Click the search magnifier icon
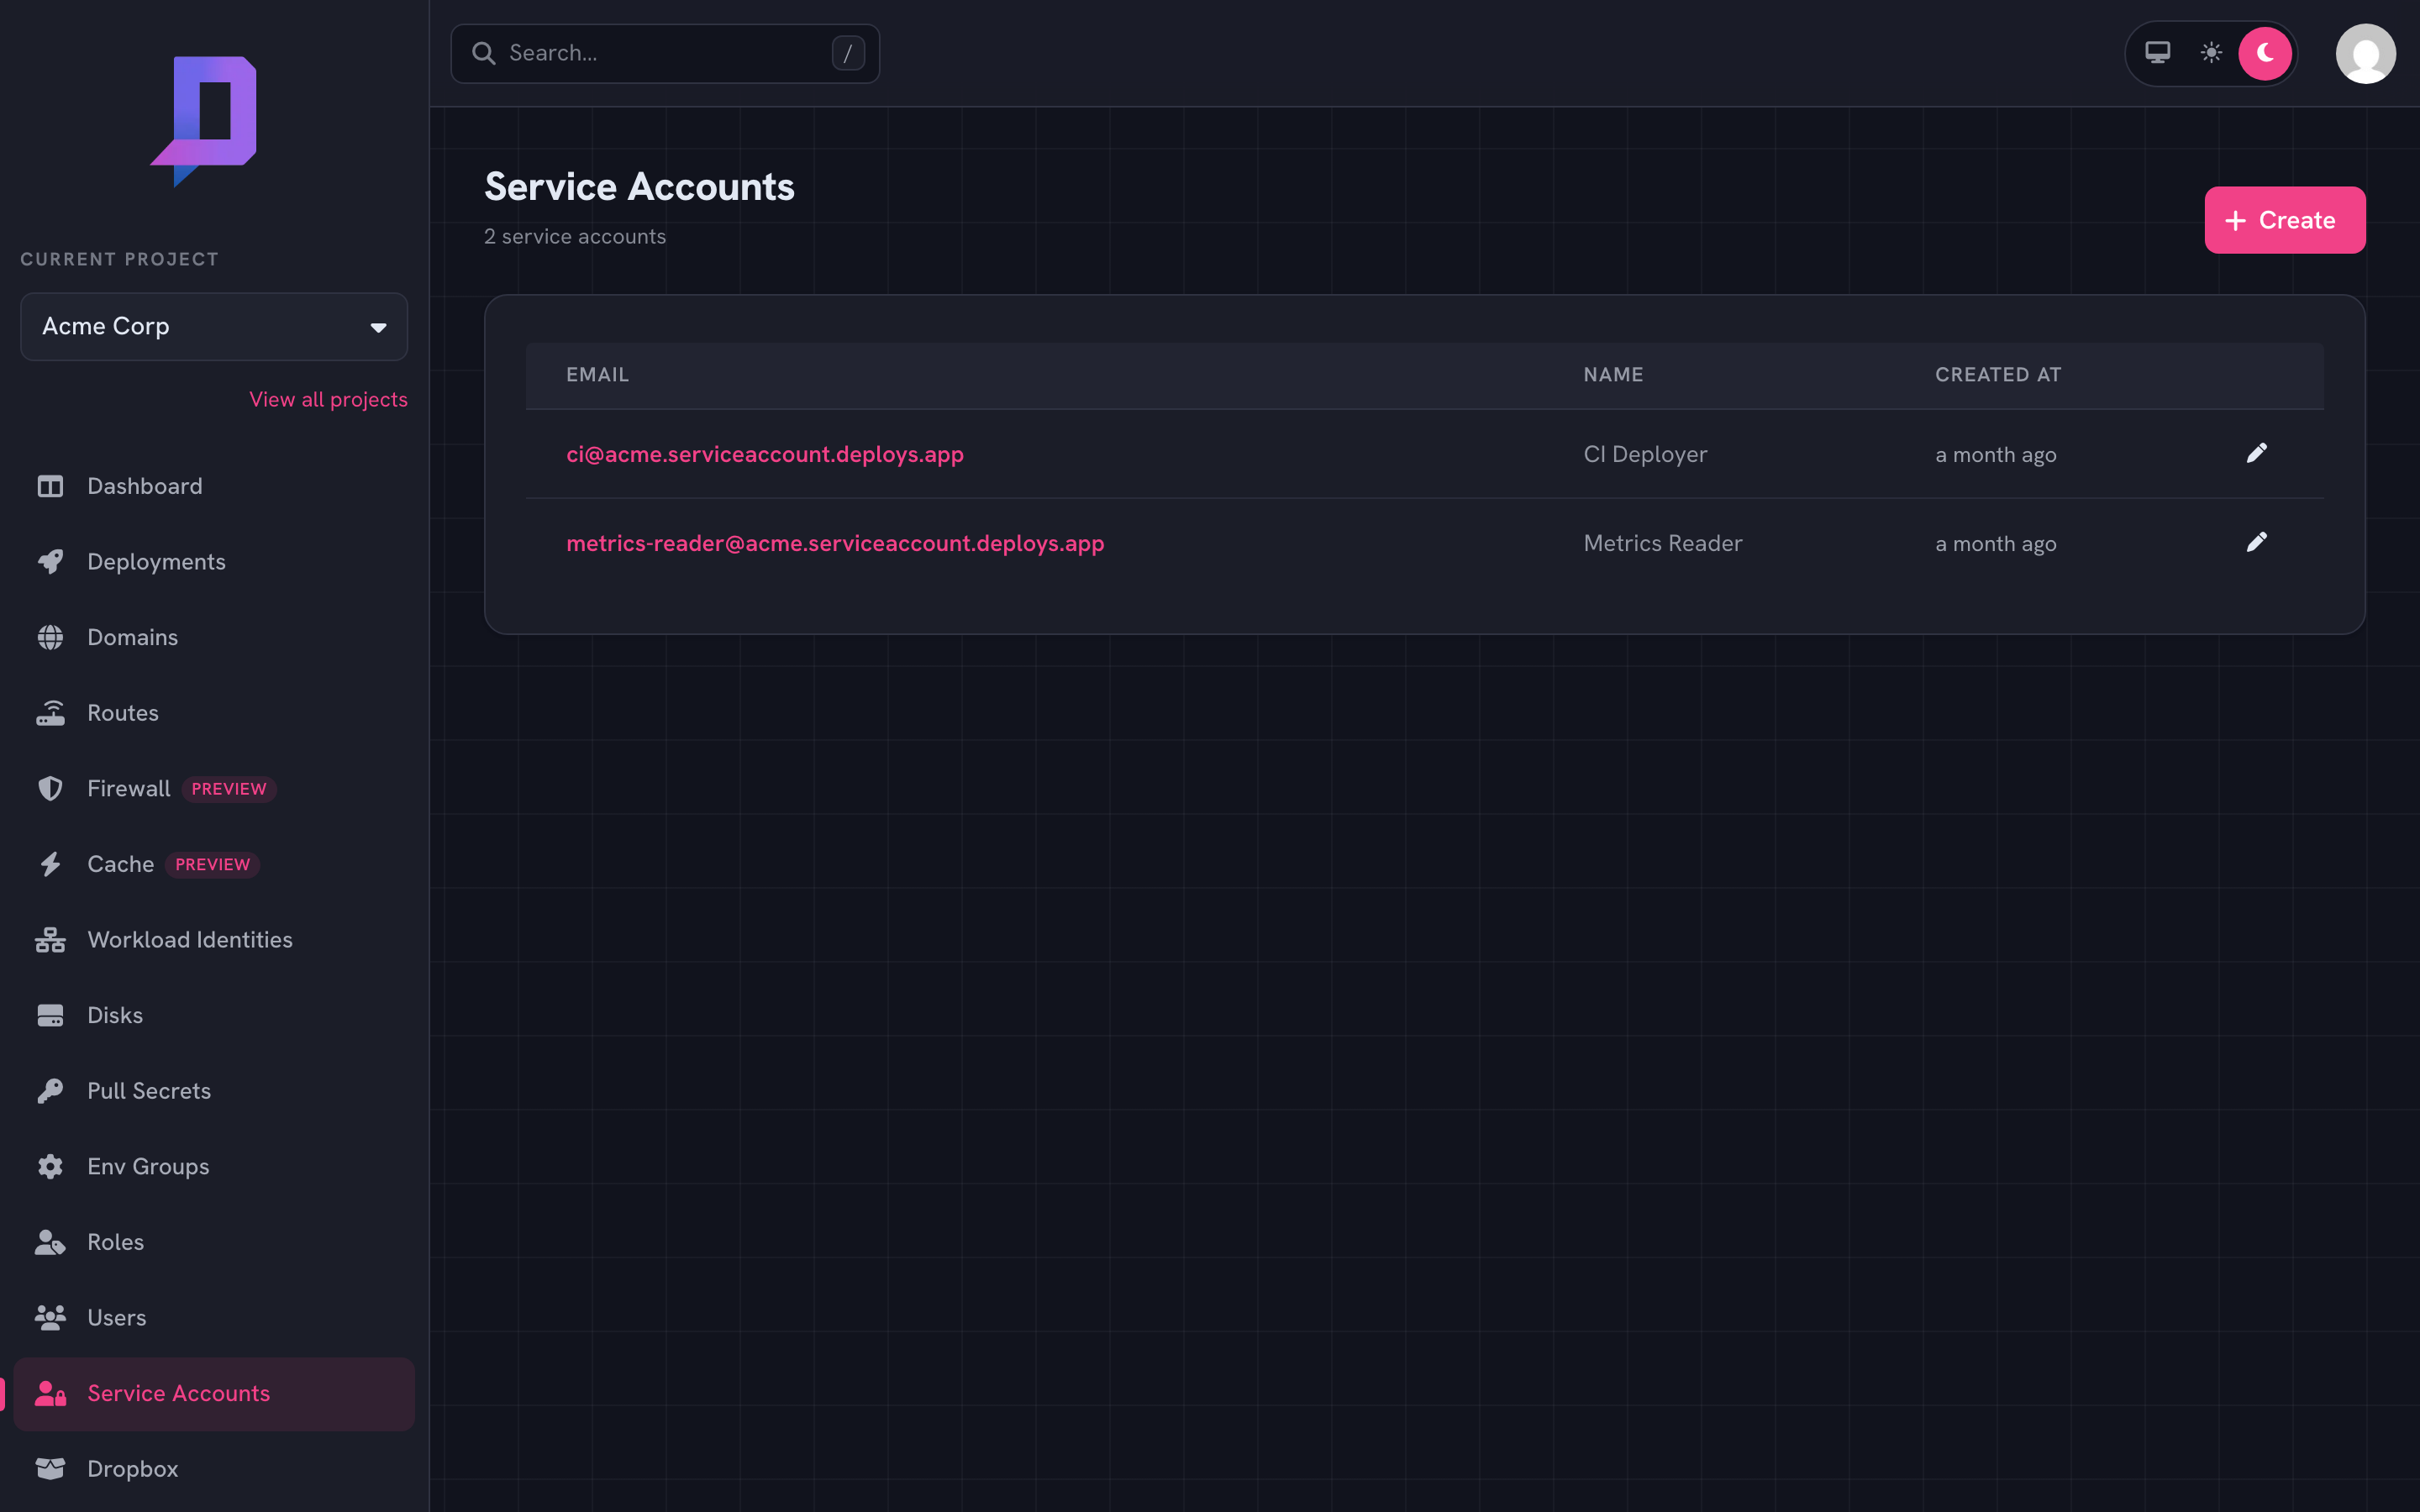Viewport: 2420px width, 1512px height. click(484, 53)
